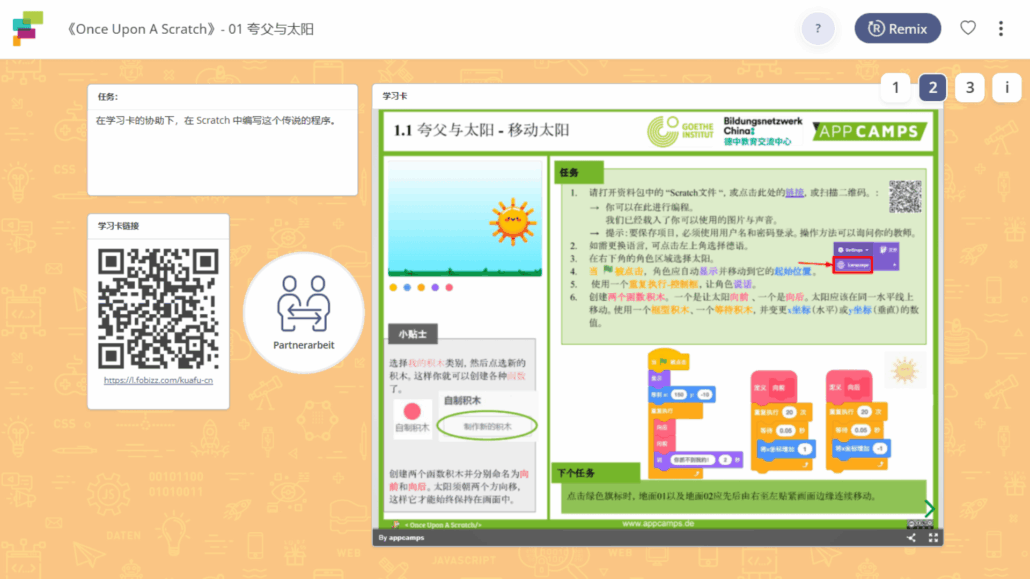Open the three-dot more options menu
The width and height of the screenshot is (1030, 579).
point(1000,28)
